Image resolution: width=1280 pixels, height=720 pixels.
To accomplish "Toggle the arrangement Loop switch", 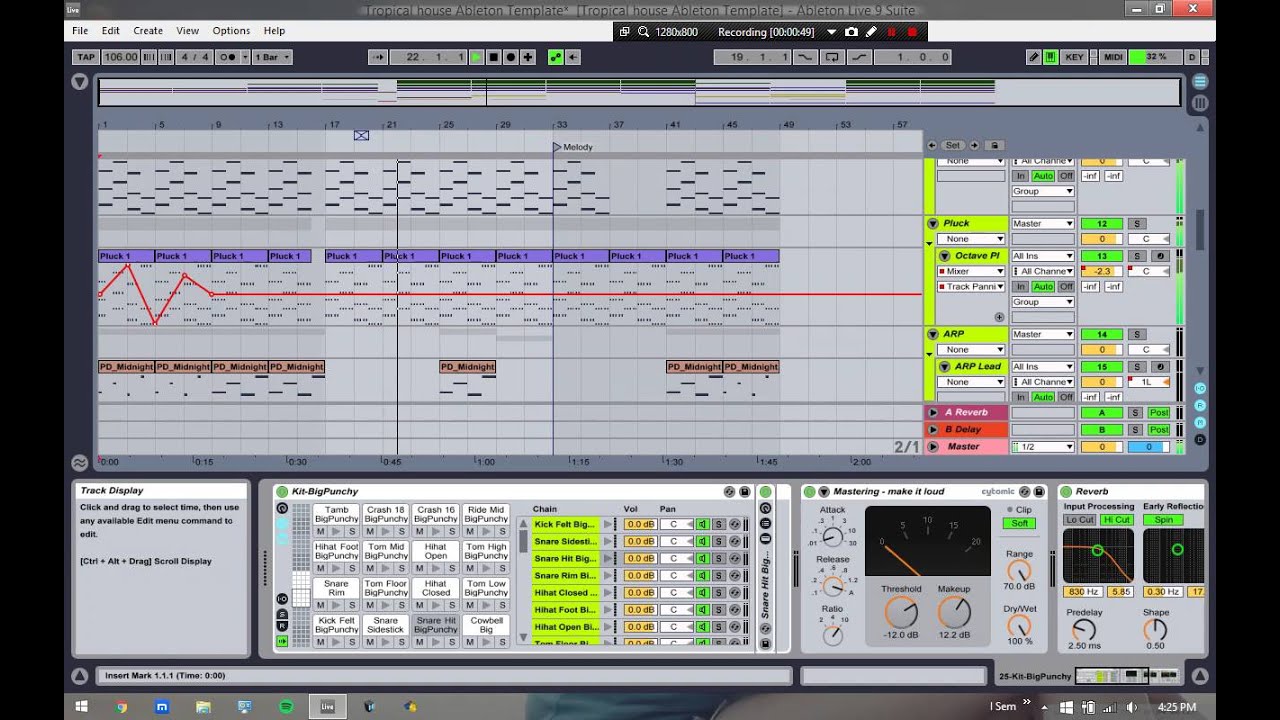I will [832, 57].
